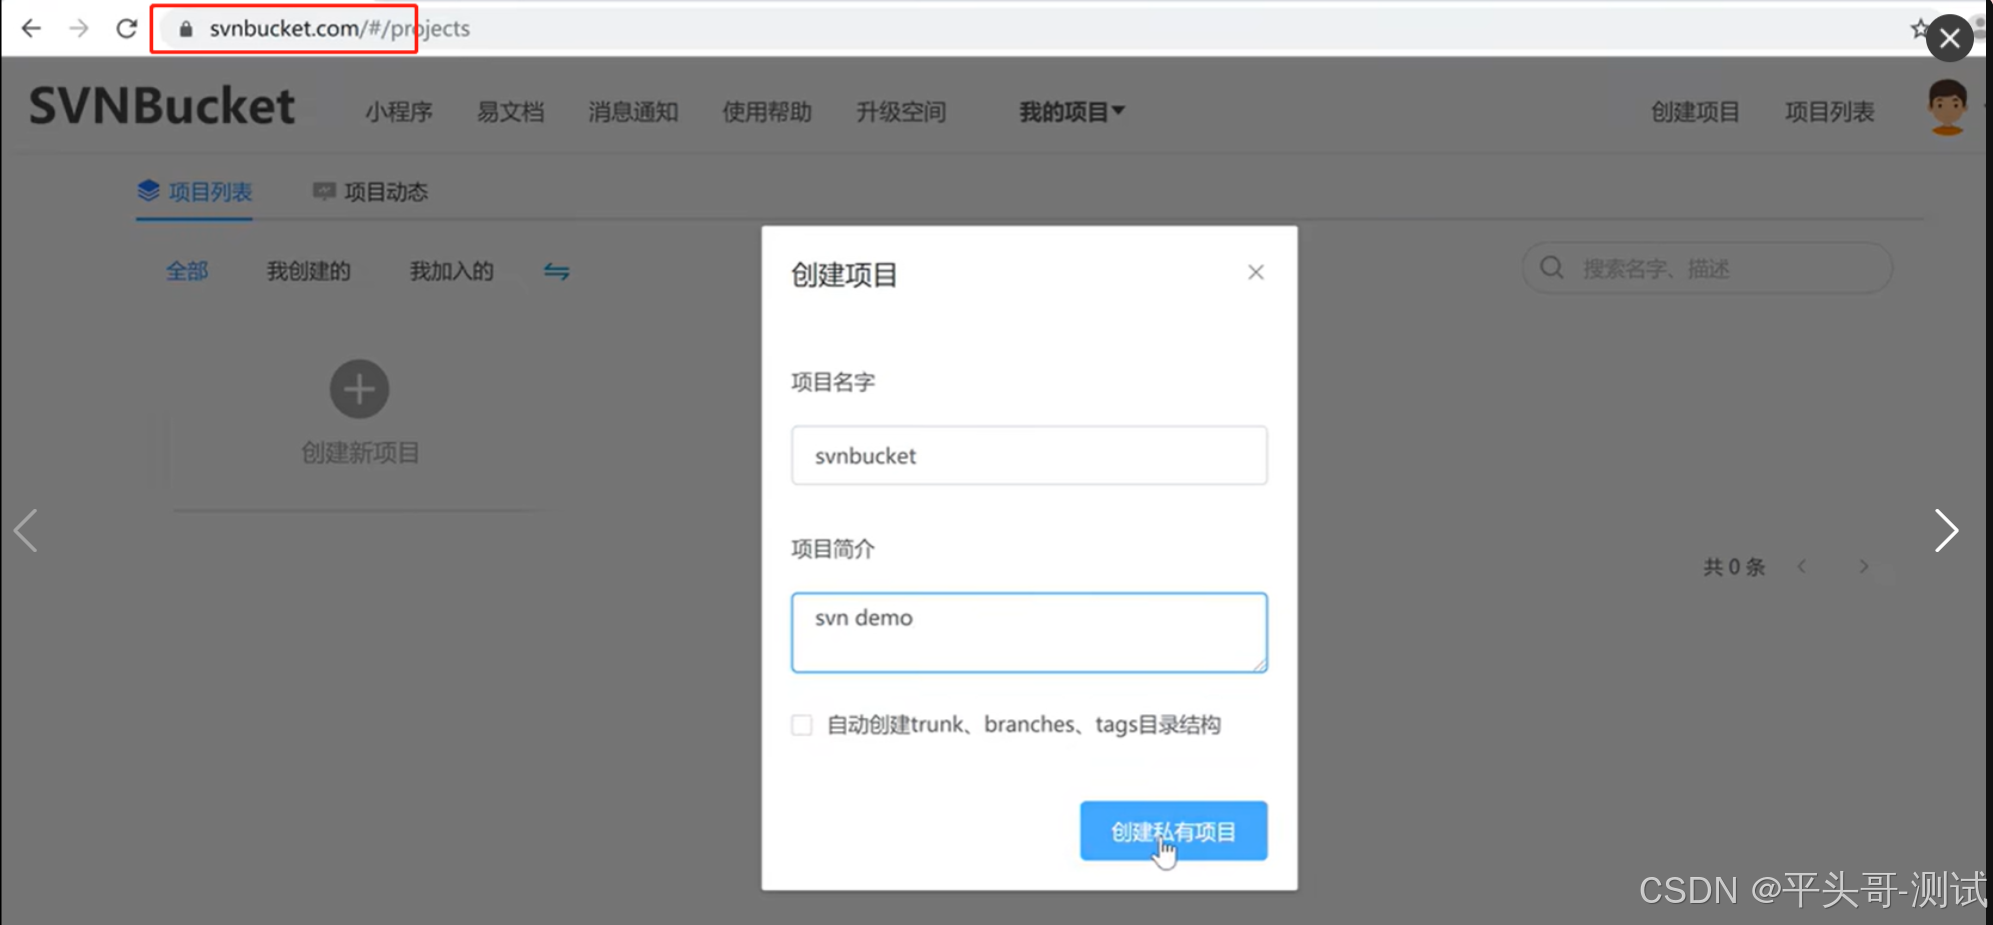Click the 创建新项目 card label
Screen dimensions: 1993x925
pyautogui.click(x=360, y=453)
